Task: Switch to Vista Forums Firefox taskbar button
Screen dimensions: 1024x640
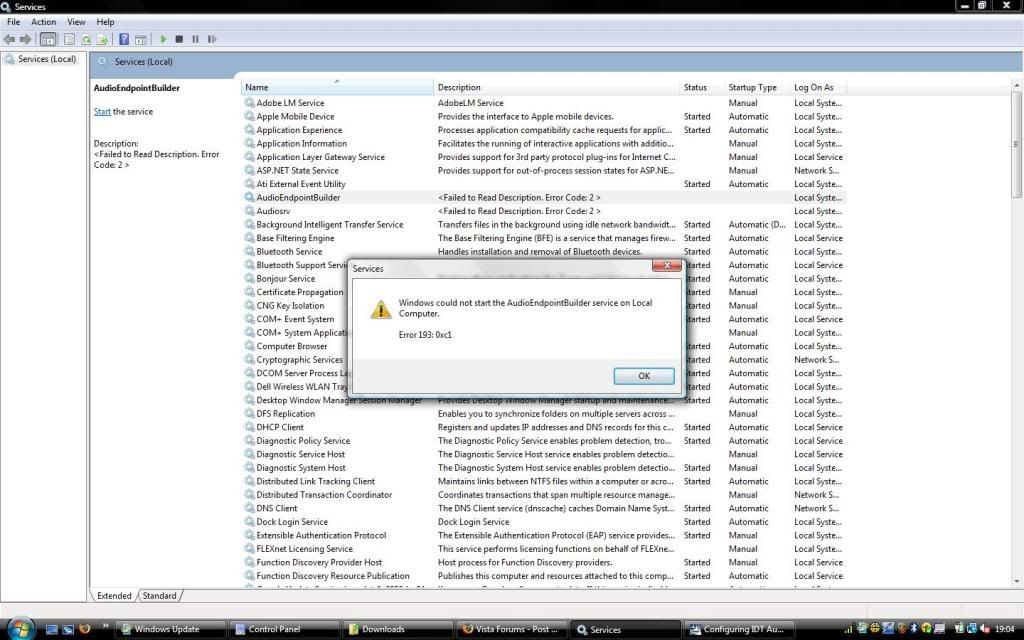Action: coord(513,630)
